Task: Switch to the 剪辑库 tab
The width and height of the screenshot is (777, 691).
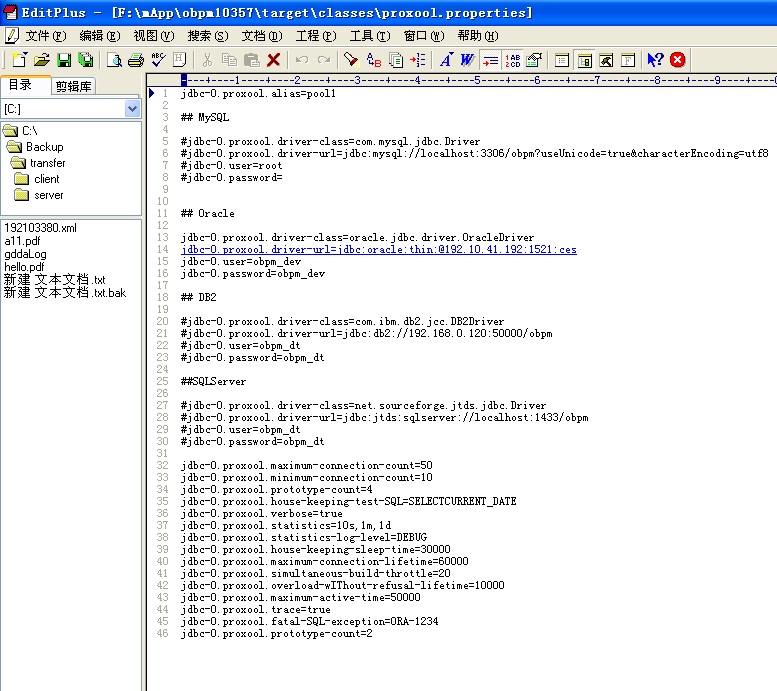Action: (x=73, y=86)
